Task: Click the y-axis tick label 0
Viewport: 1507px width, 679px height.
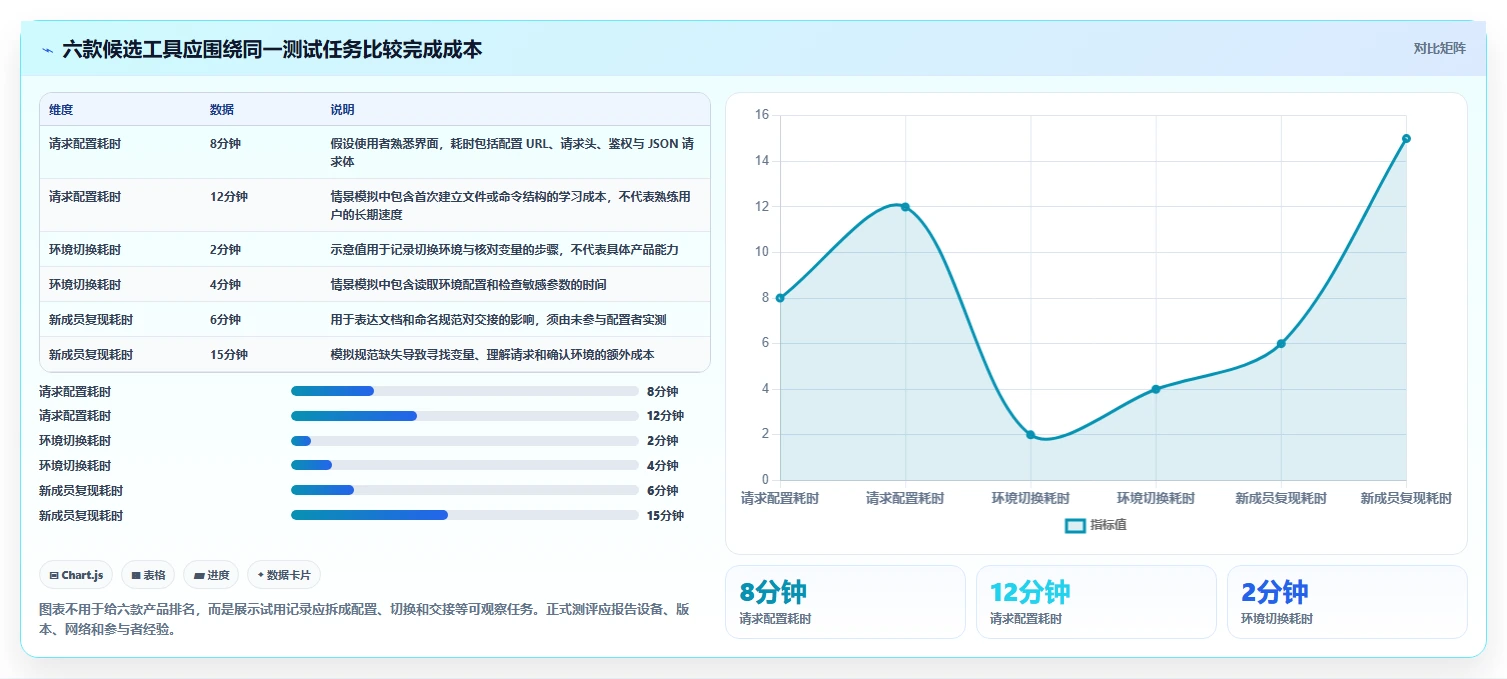Action: pyautogui.click(x=765, y=480)
